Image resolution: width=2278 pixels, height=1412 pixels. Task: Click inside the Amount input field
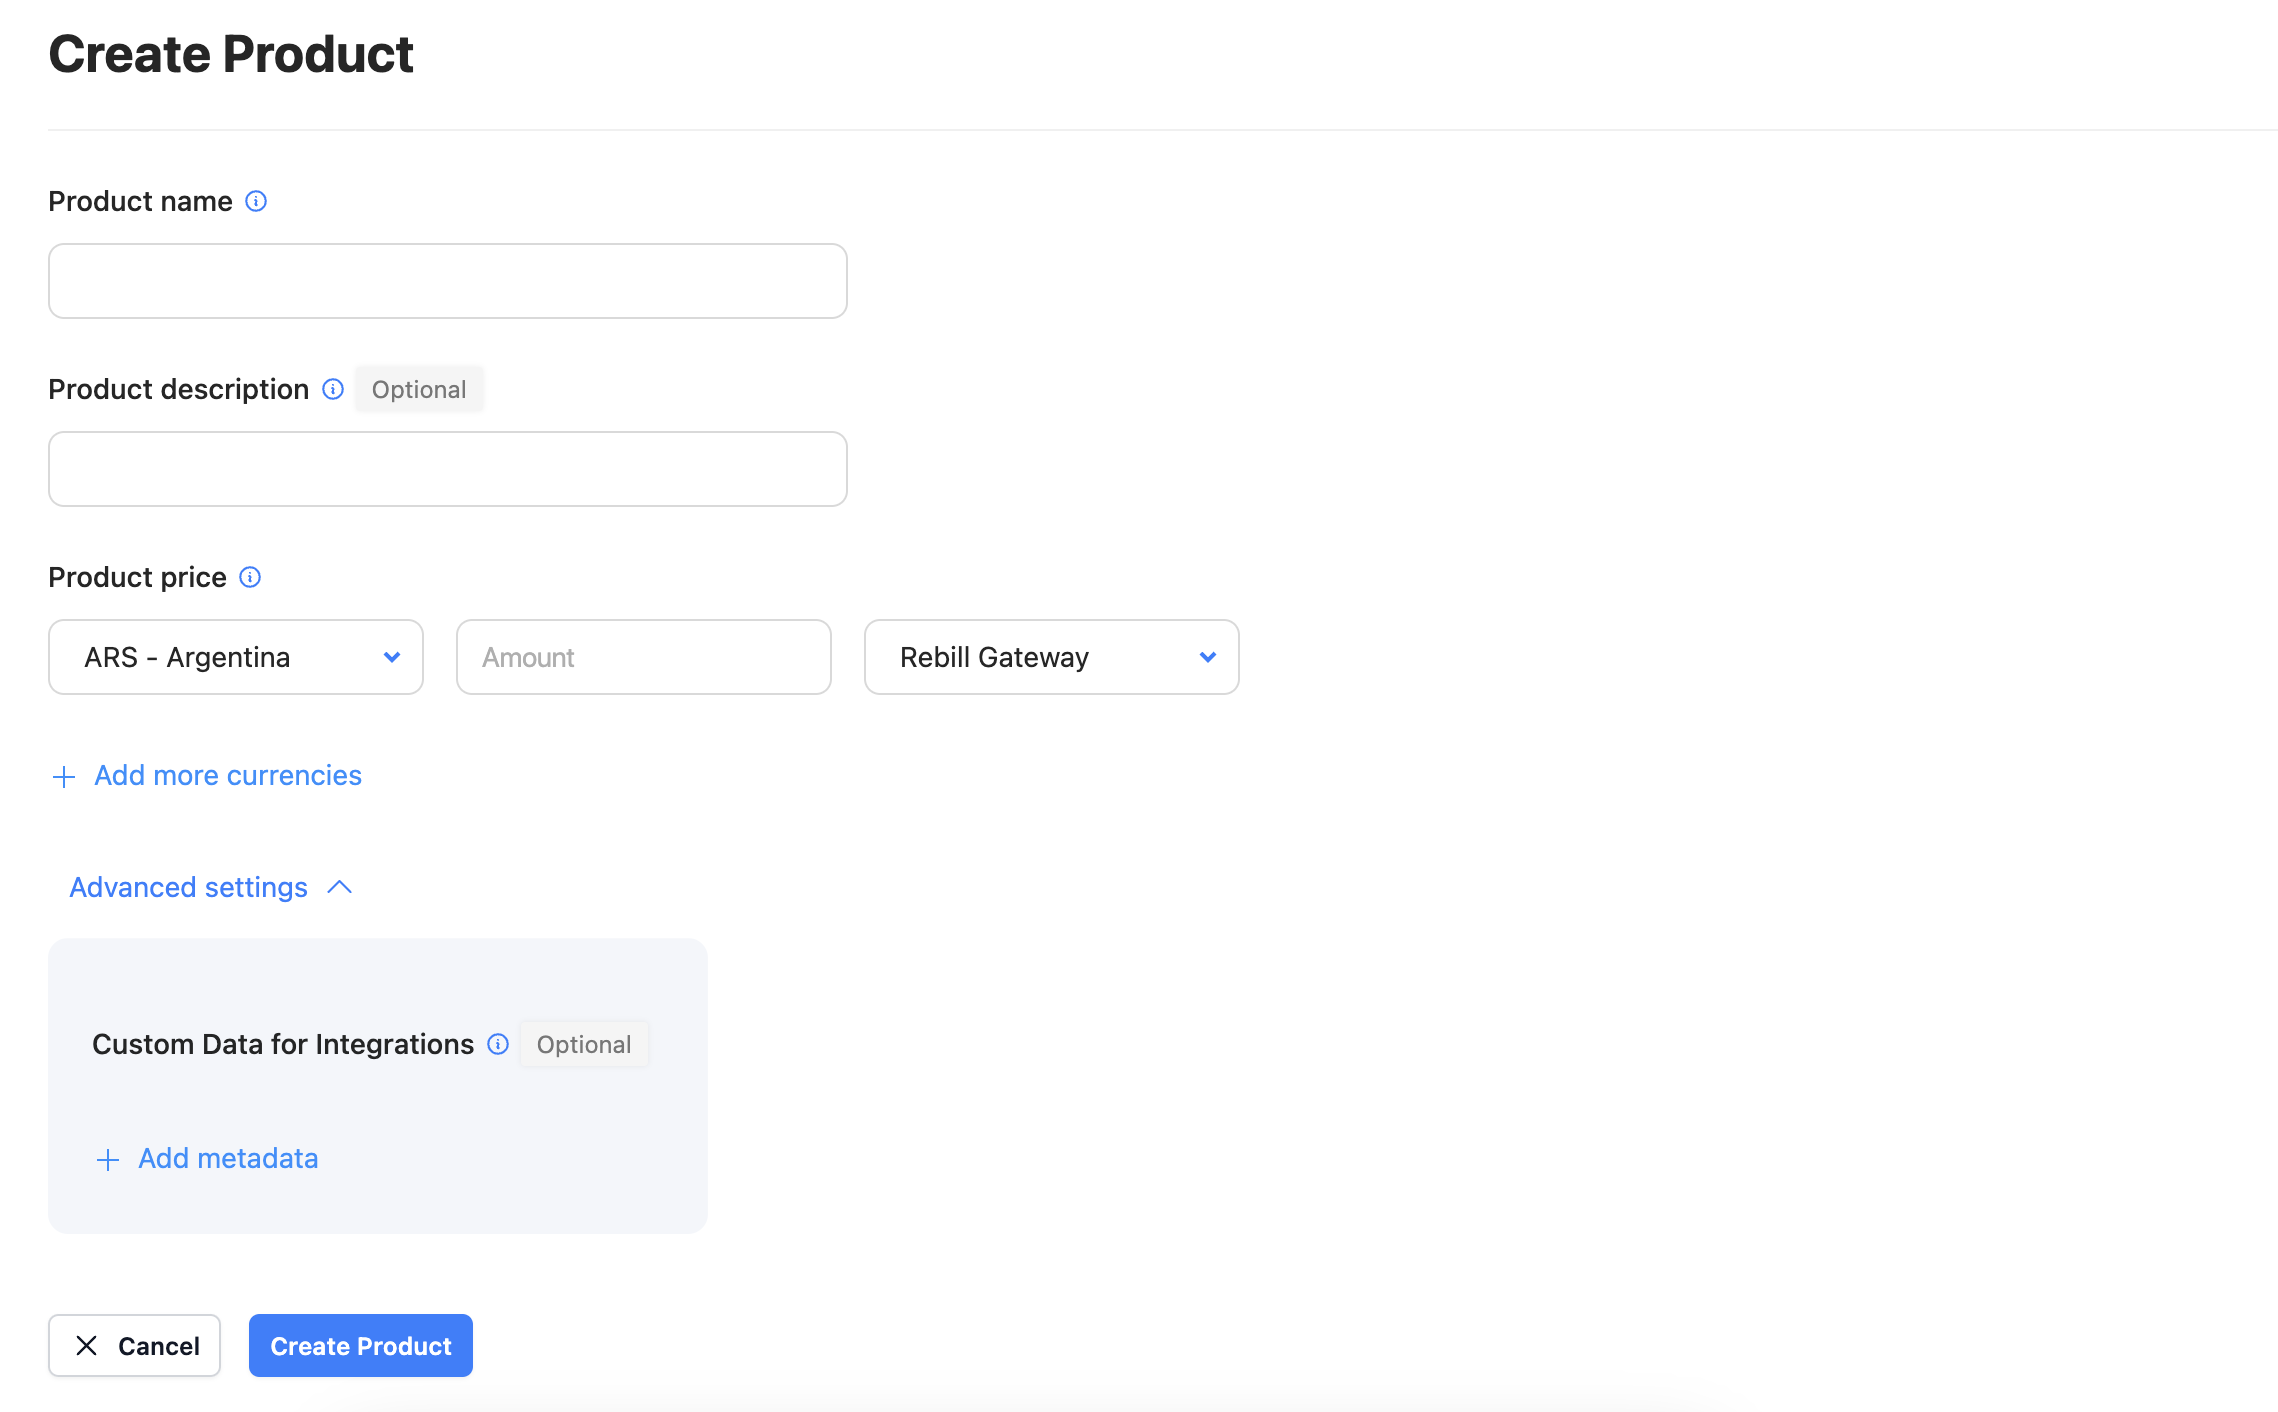click(x=643, y=657)
